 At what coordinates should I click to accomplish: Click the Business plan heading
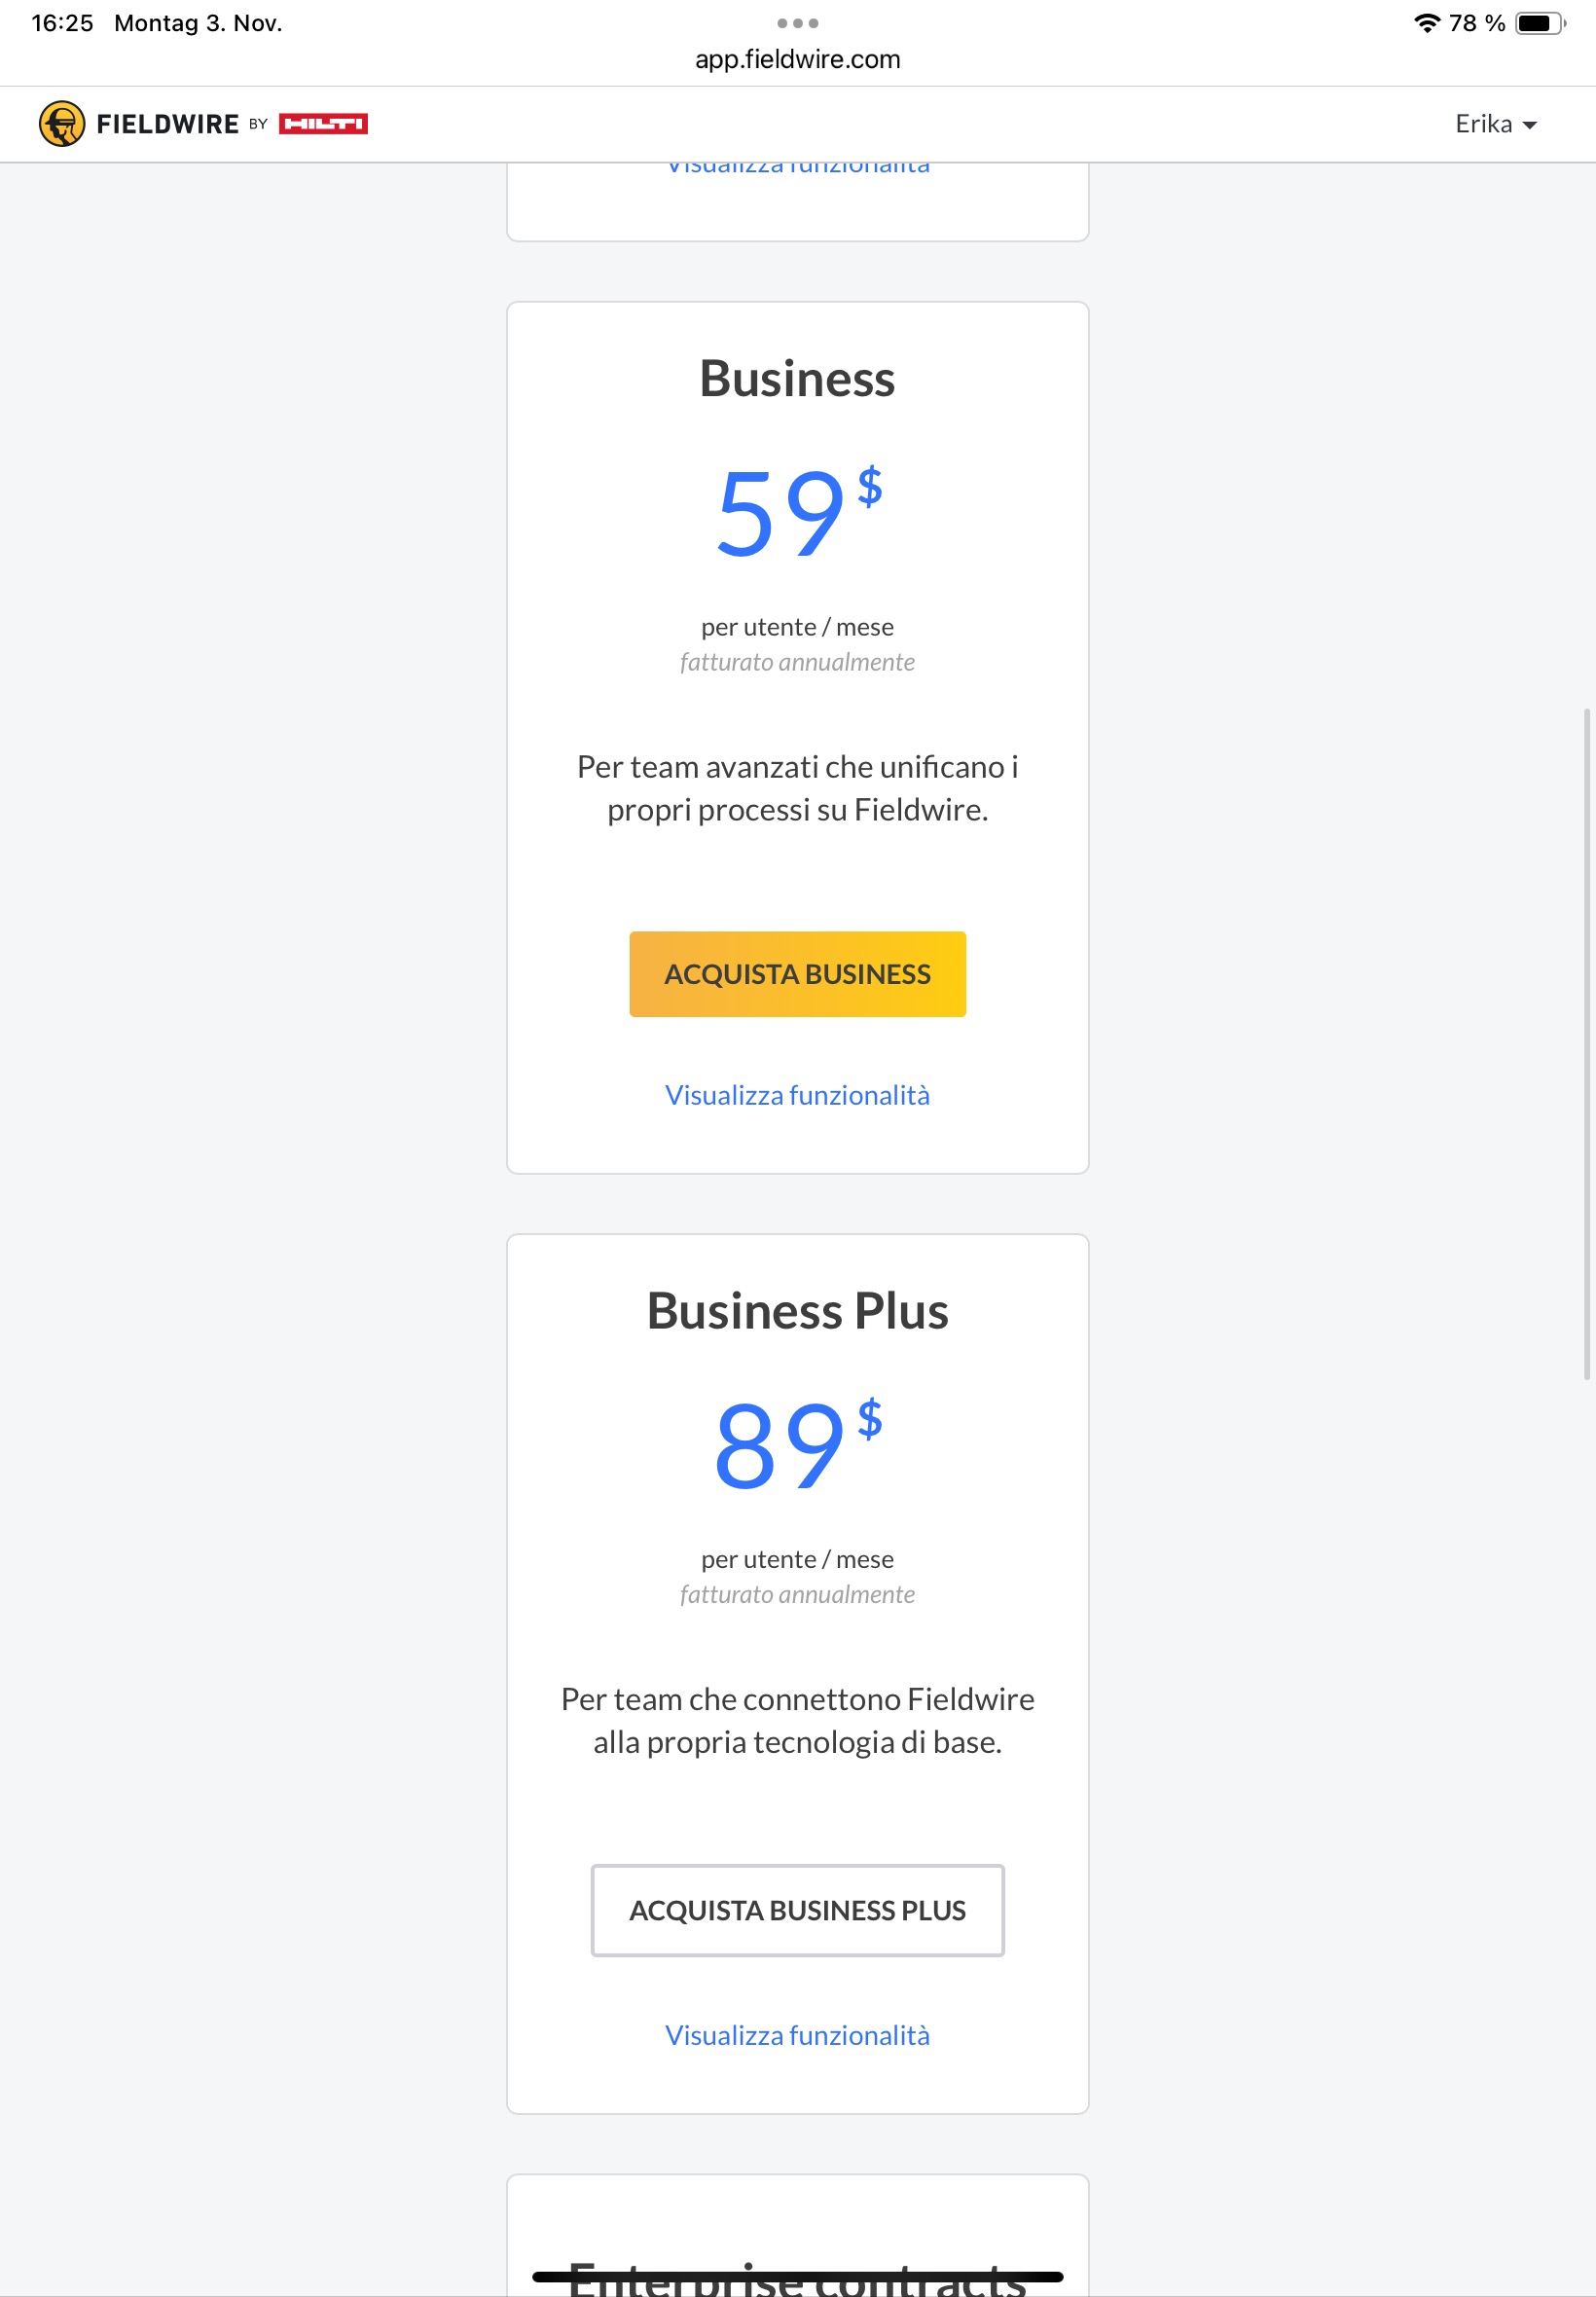pos(797,379)
